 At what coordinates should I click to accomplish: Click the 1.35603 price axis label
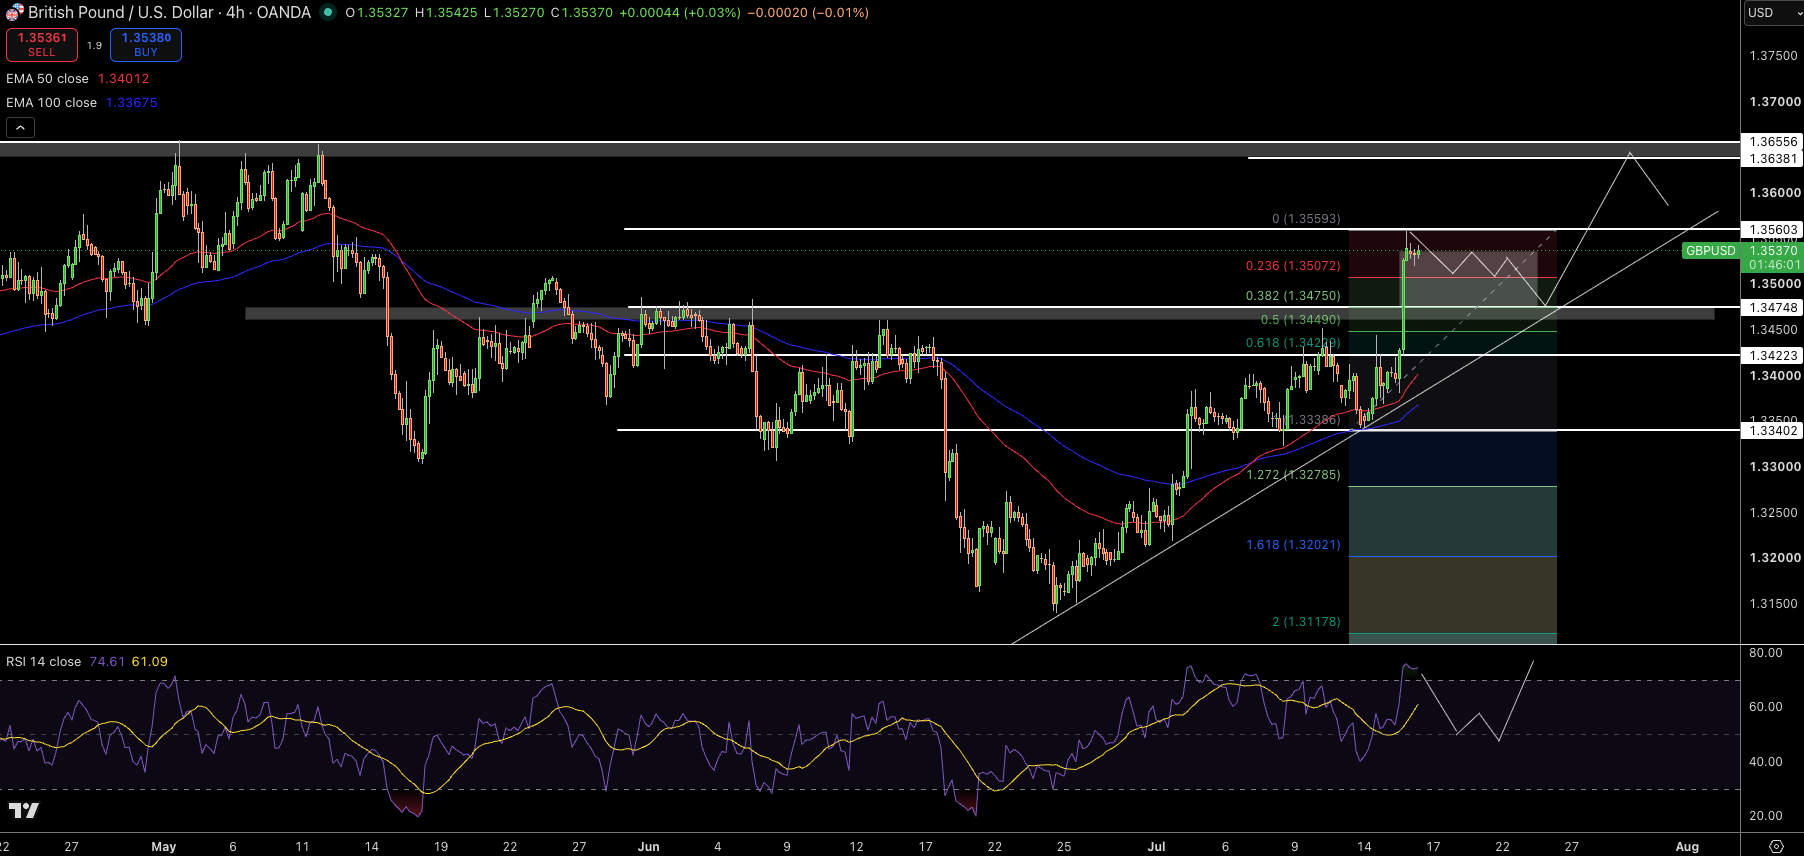pyautogui.click(x=1773, y=230)
